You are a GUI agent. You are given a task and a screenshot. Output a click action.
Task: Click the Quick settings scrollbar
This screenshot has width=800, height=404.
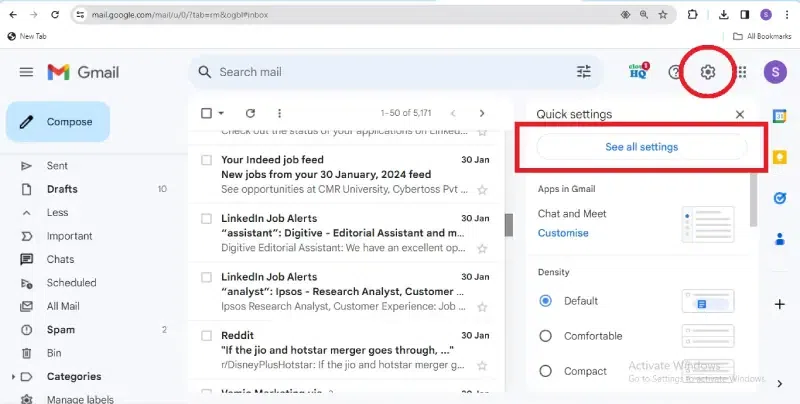point(754,200)
